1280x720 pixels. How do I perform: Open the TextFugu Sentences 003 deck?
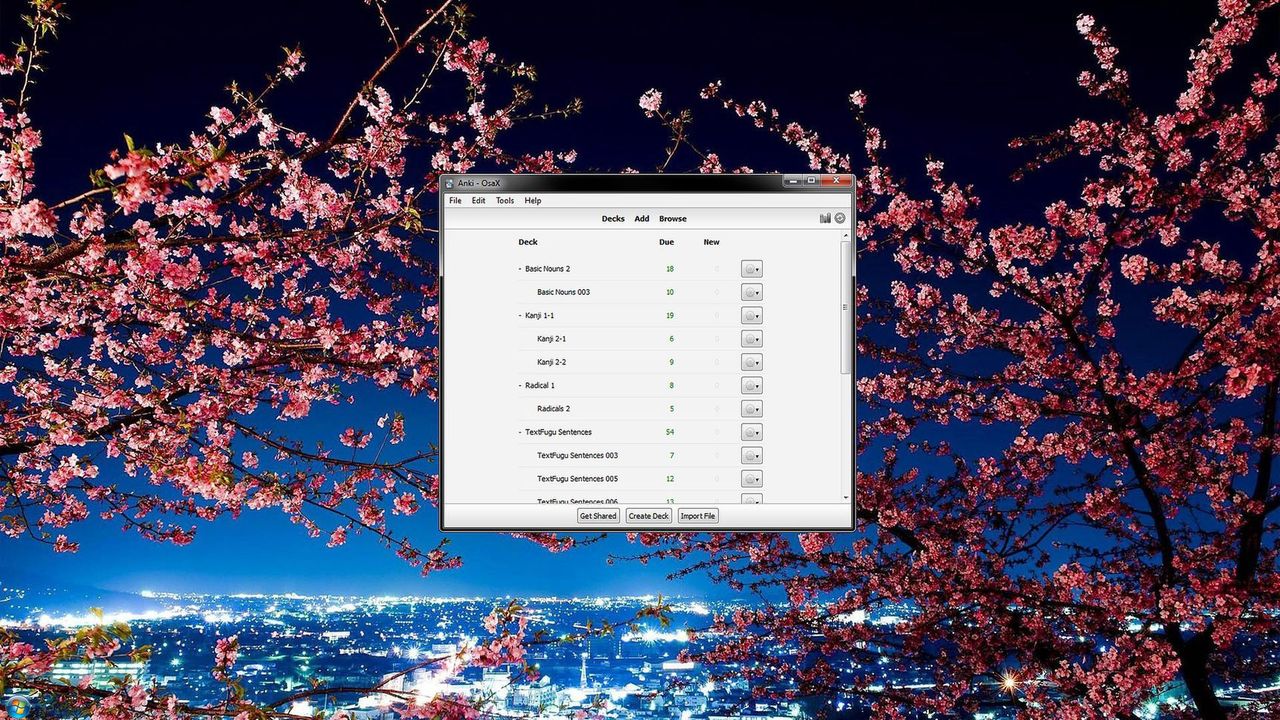click(577, 455)
